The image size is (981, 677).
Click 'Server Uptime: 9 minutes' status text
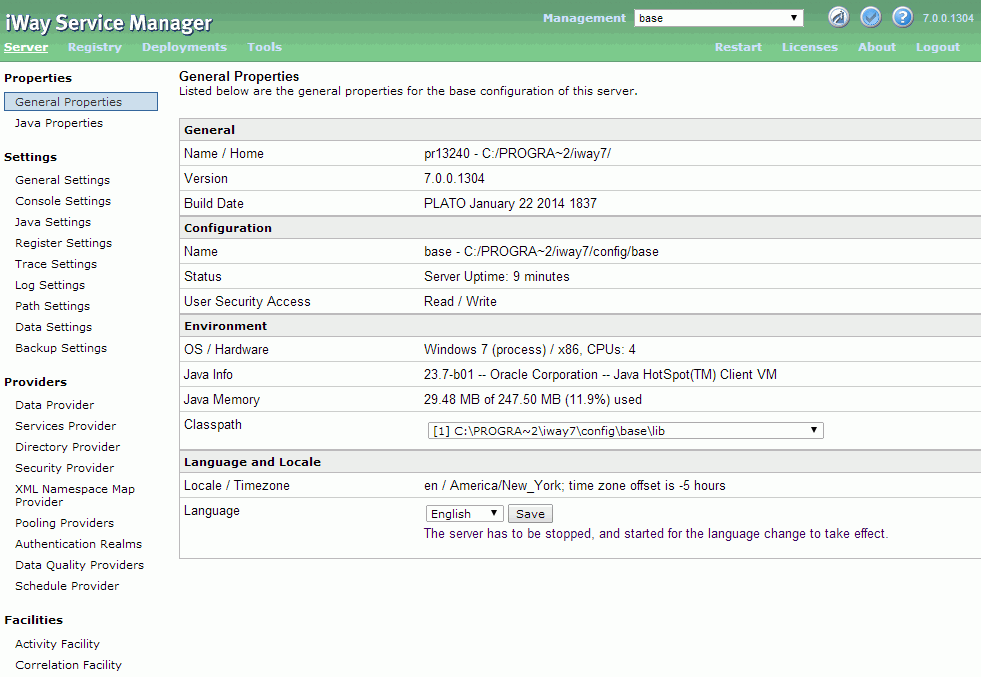[497, 277]
